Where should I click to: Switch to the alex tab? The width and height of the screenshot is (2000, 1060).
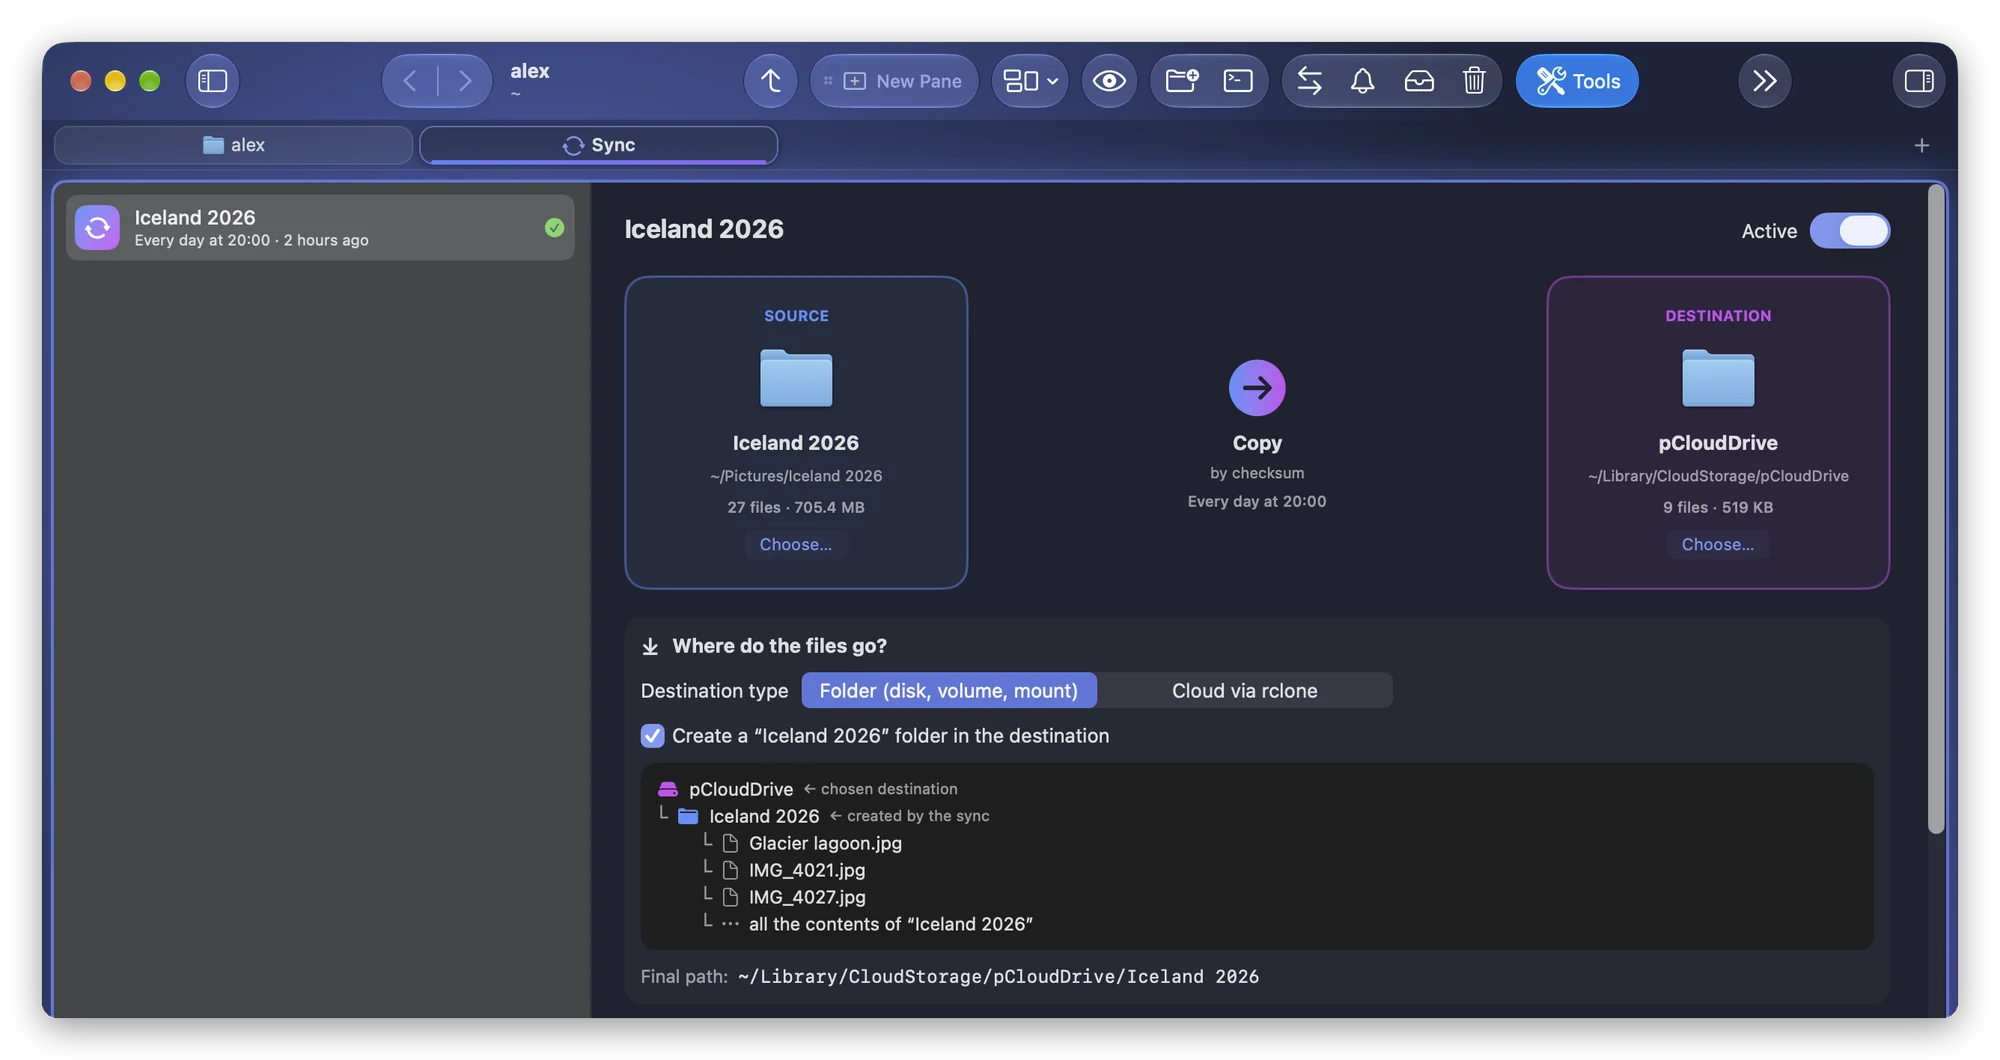pyautogui.click(x=233, y=145)
